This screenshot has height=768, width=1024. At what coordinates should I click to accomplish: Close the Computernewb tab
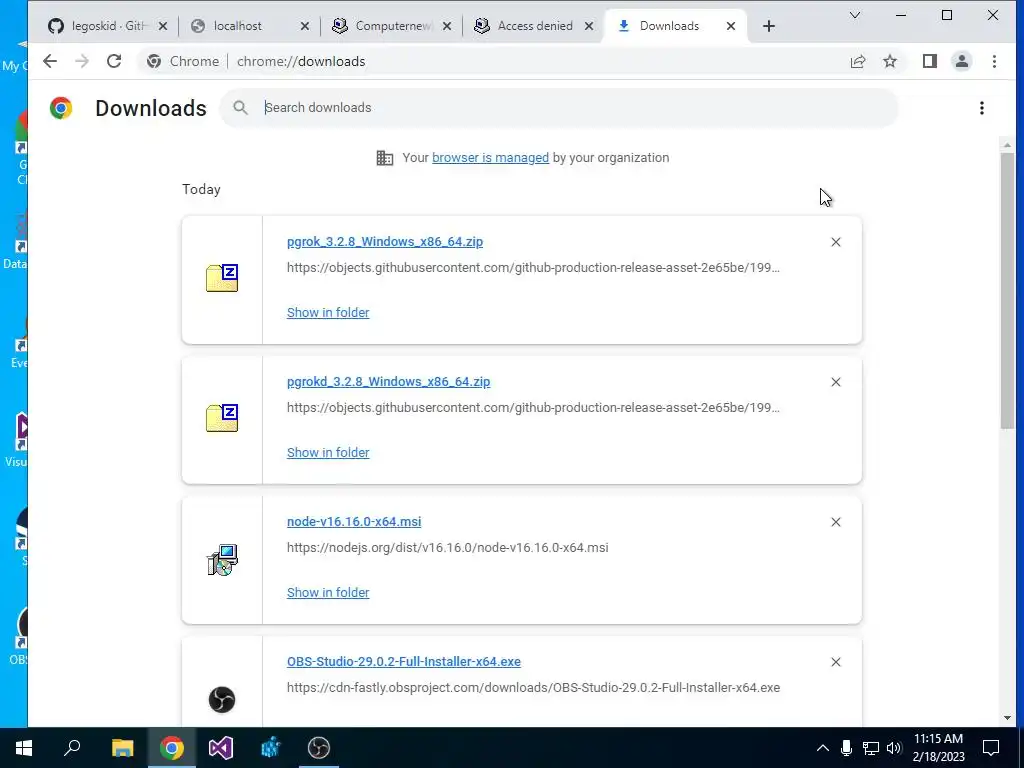coord(447,26)
